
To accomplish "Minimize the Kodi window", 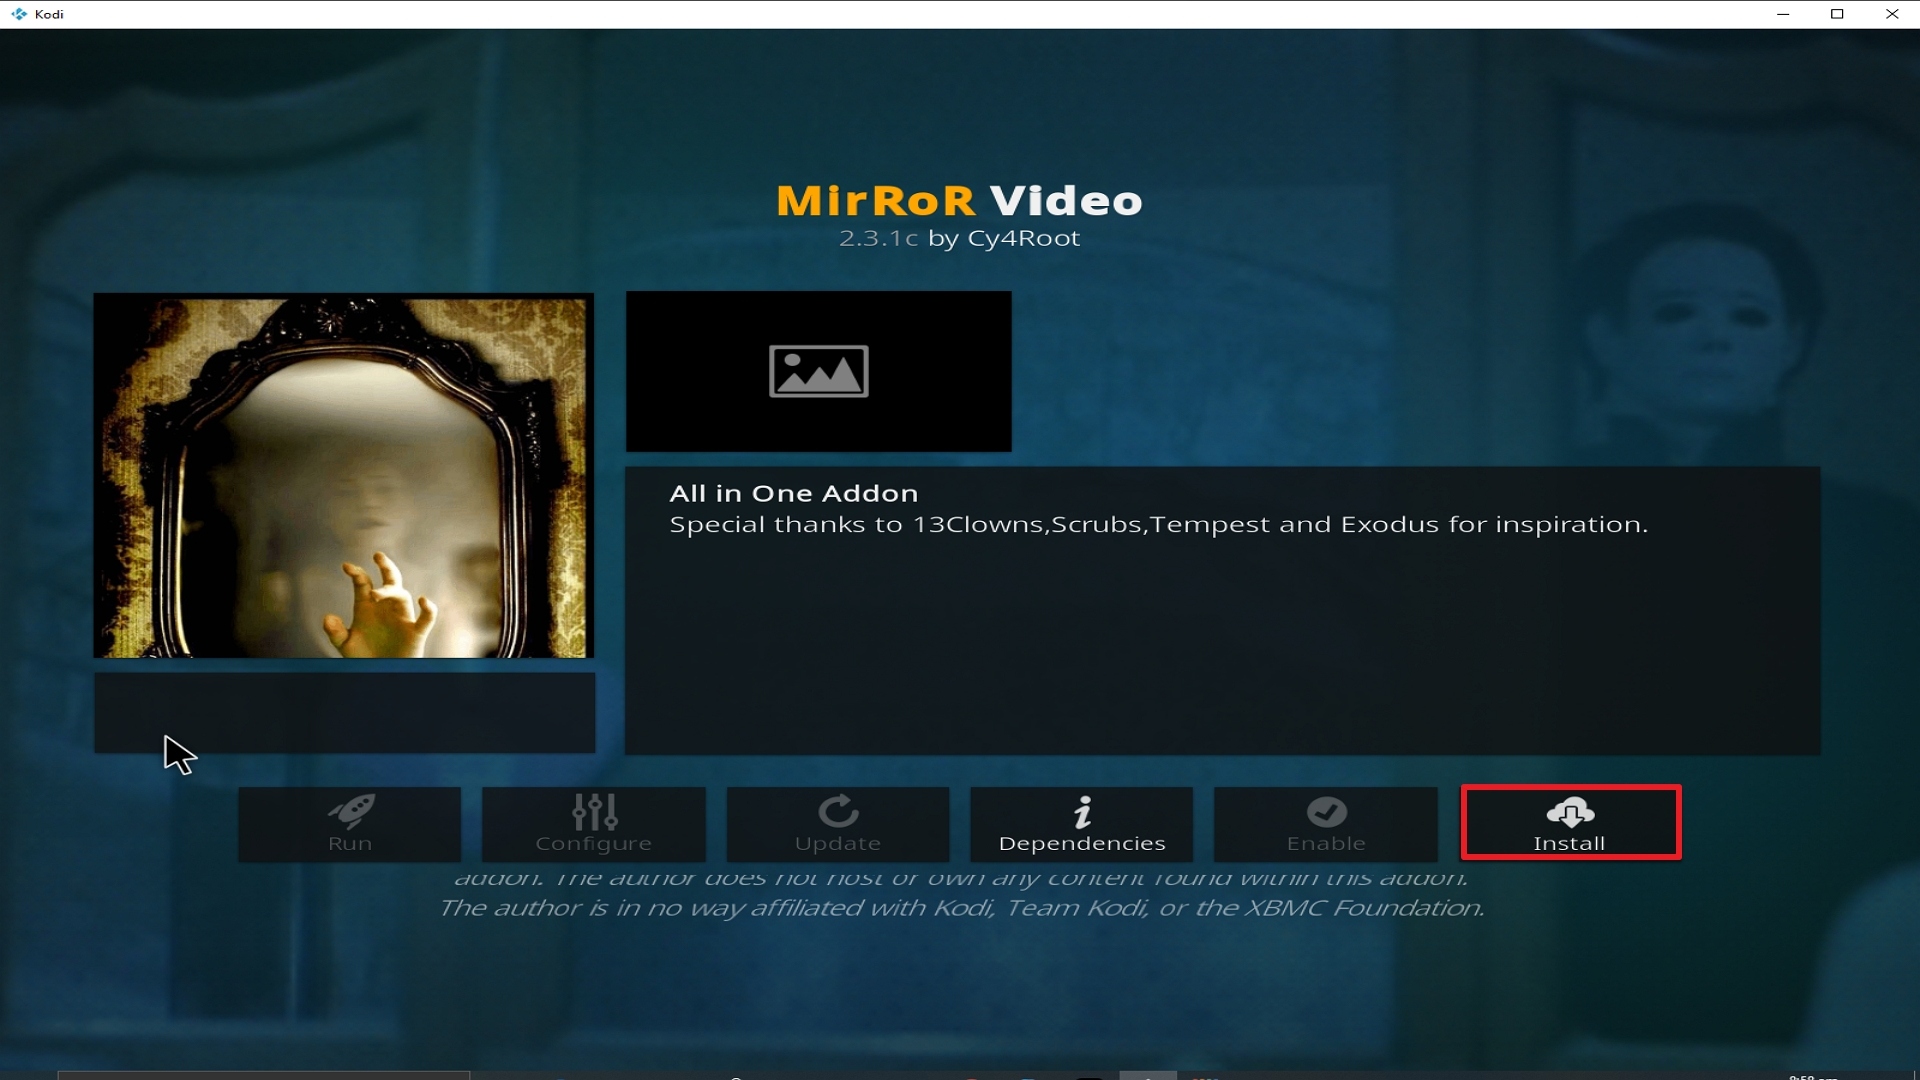I will (x=1782, y=14).
